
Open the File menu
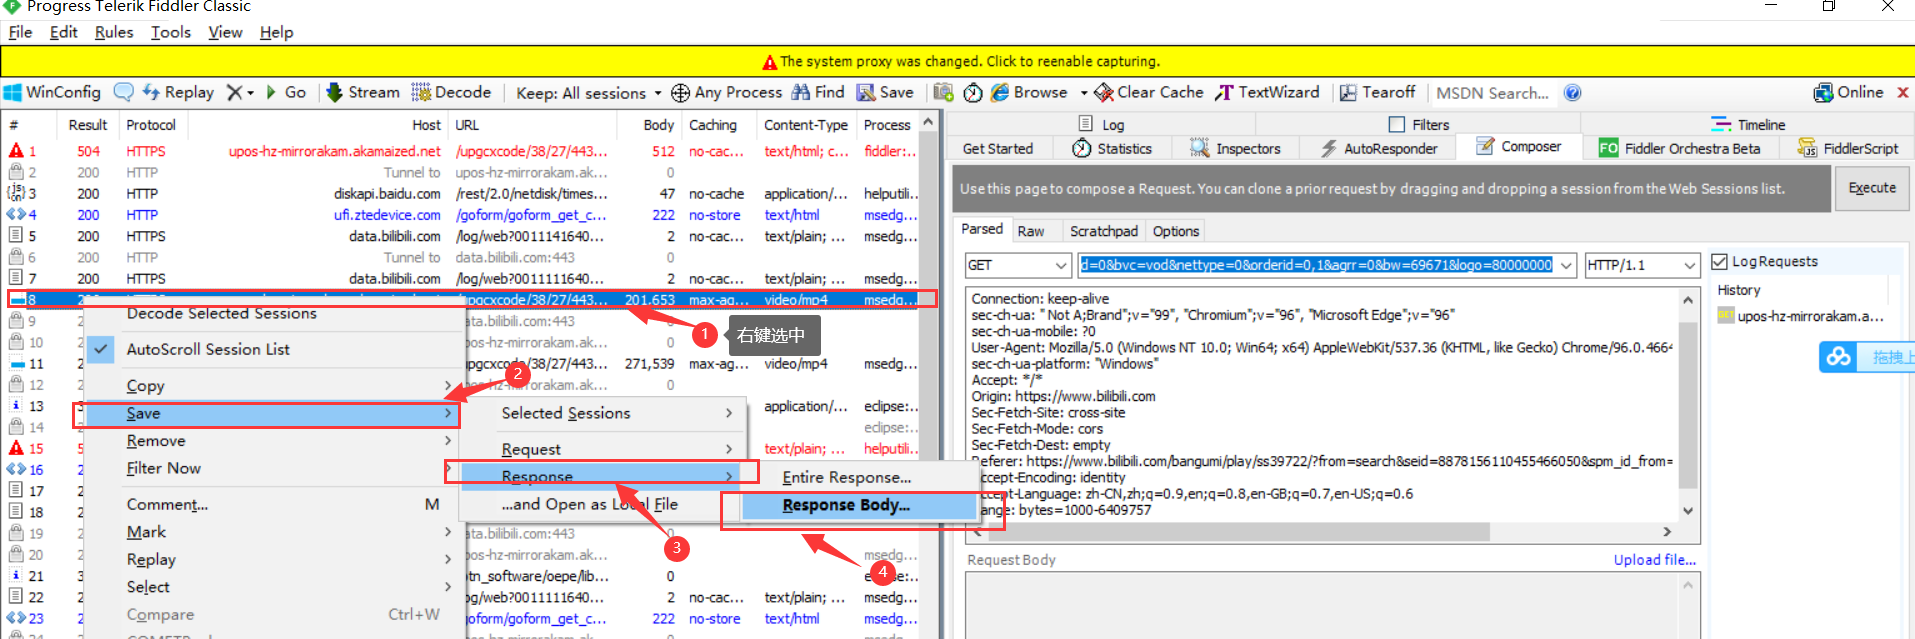(20, 32)
